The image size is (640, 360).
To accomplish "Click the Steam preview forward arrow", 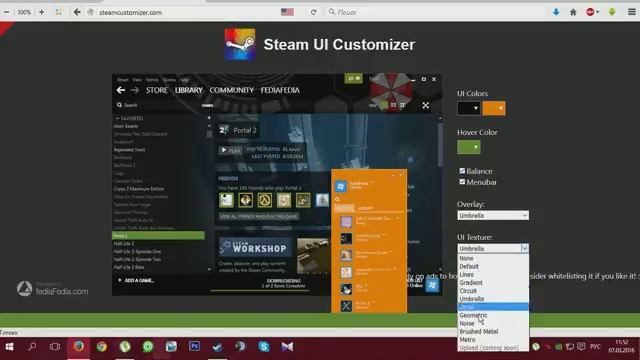I will click(135, 90).
